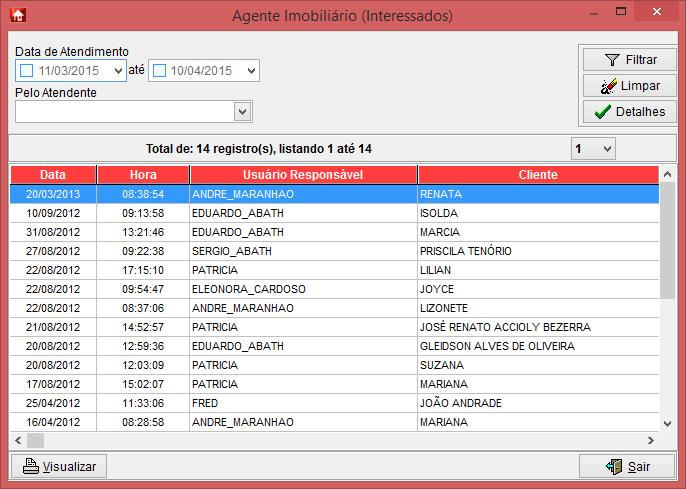Enable the end date 10/04/2015 checkbox

159,71
